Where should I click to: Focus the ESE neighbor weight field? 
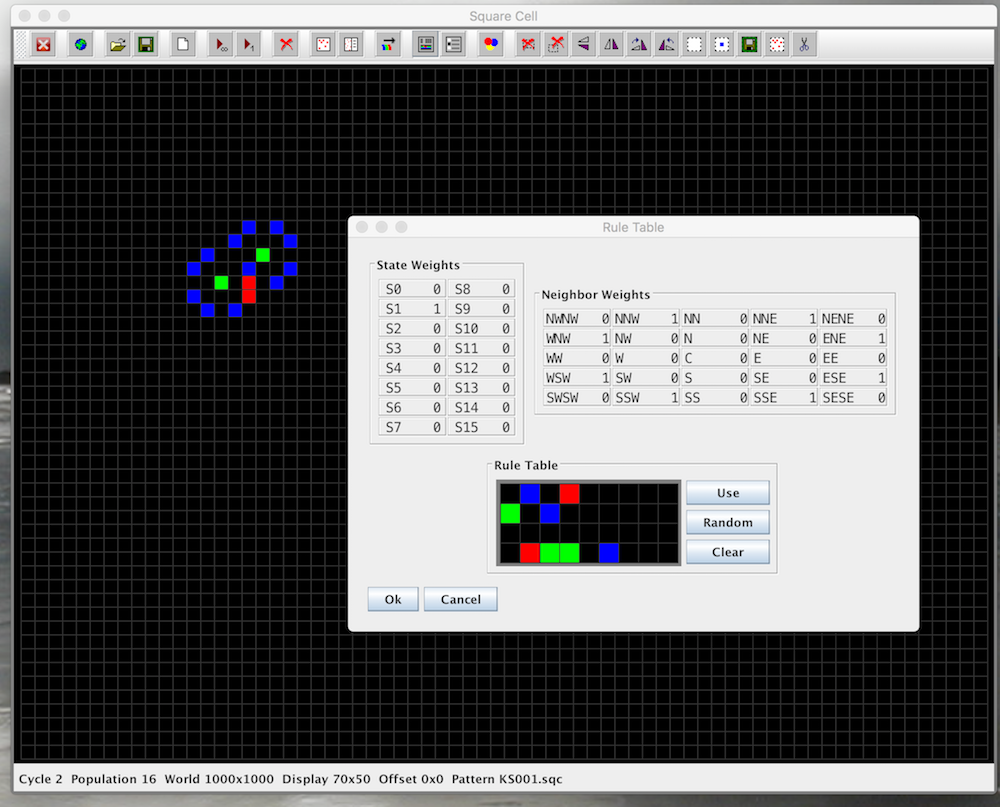[853, 378]
